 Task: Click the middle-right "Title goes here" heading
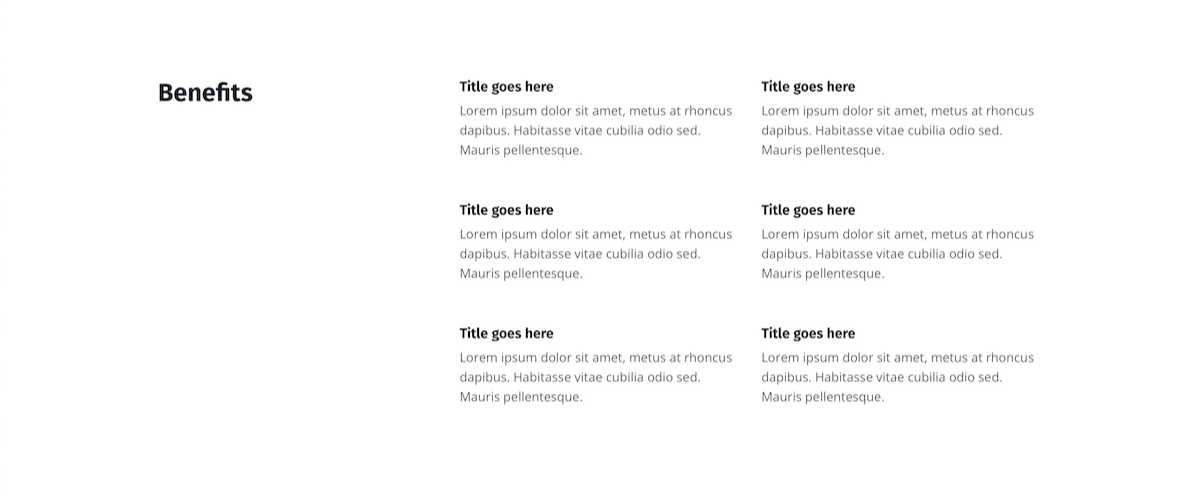pyautogui.click(x=808, y=210)
